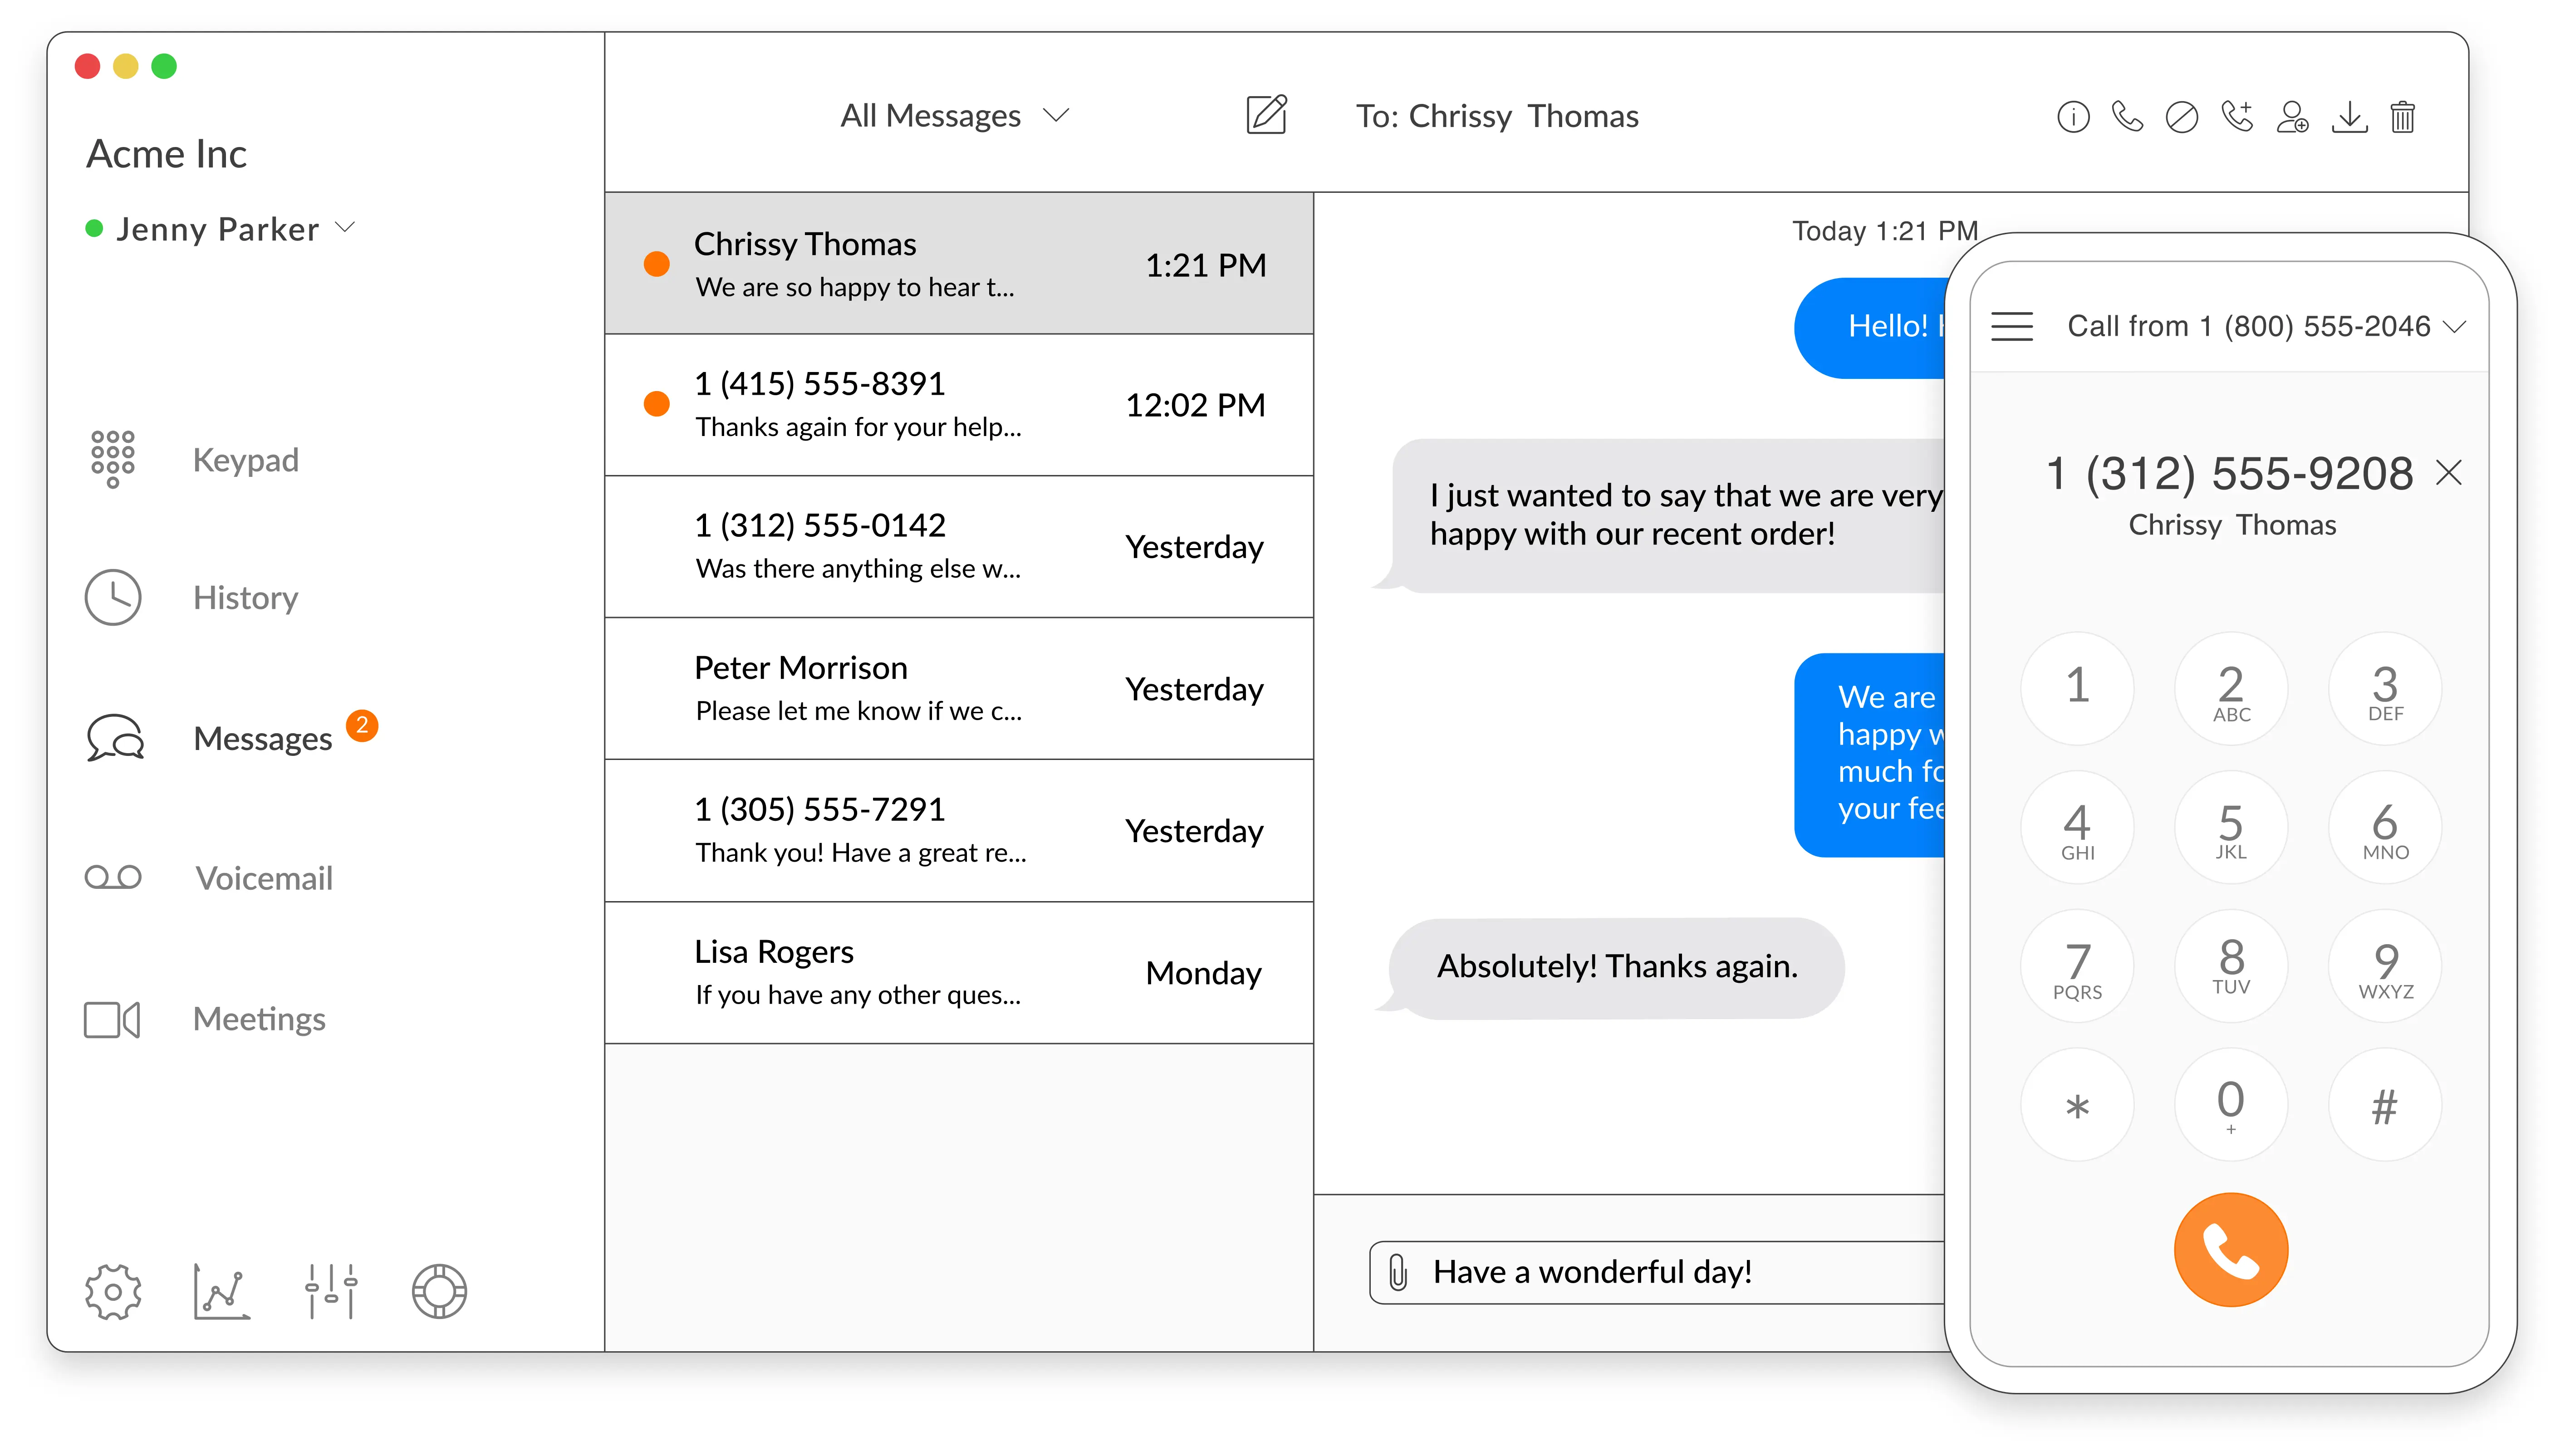Clear the dialed number with X
2565x1456 pixels.
tap(2448, 472)
